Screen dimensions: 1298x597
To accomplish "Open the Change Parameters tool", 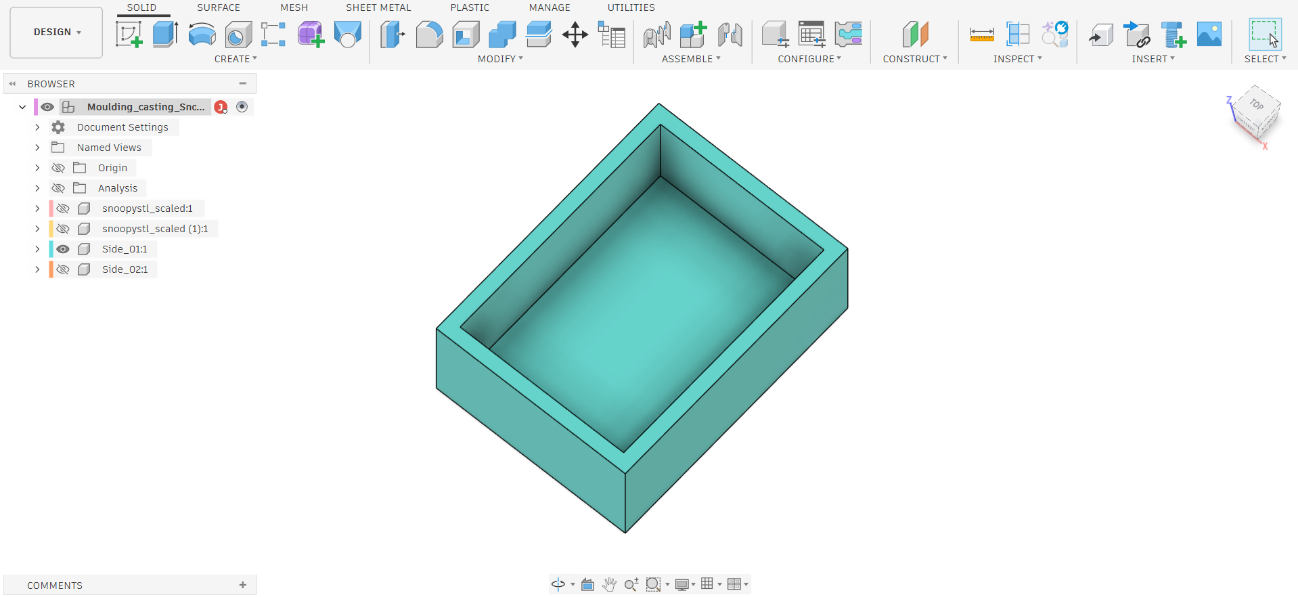I will tap(611, 35).
